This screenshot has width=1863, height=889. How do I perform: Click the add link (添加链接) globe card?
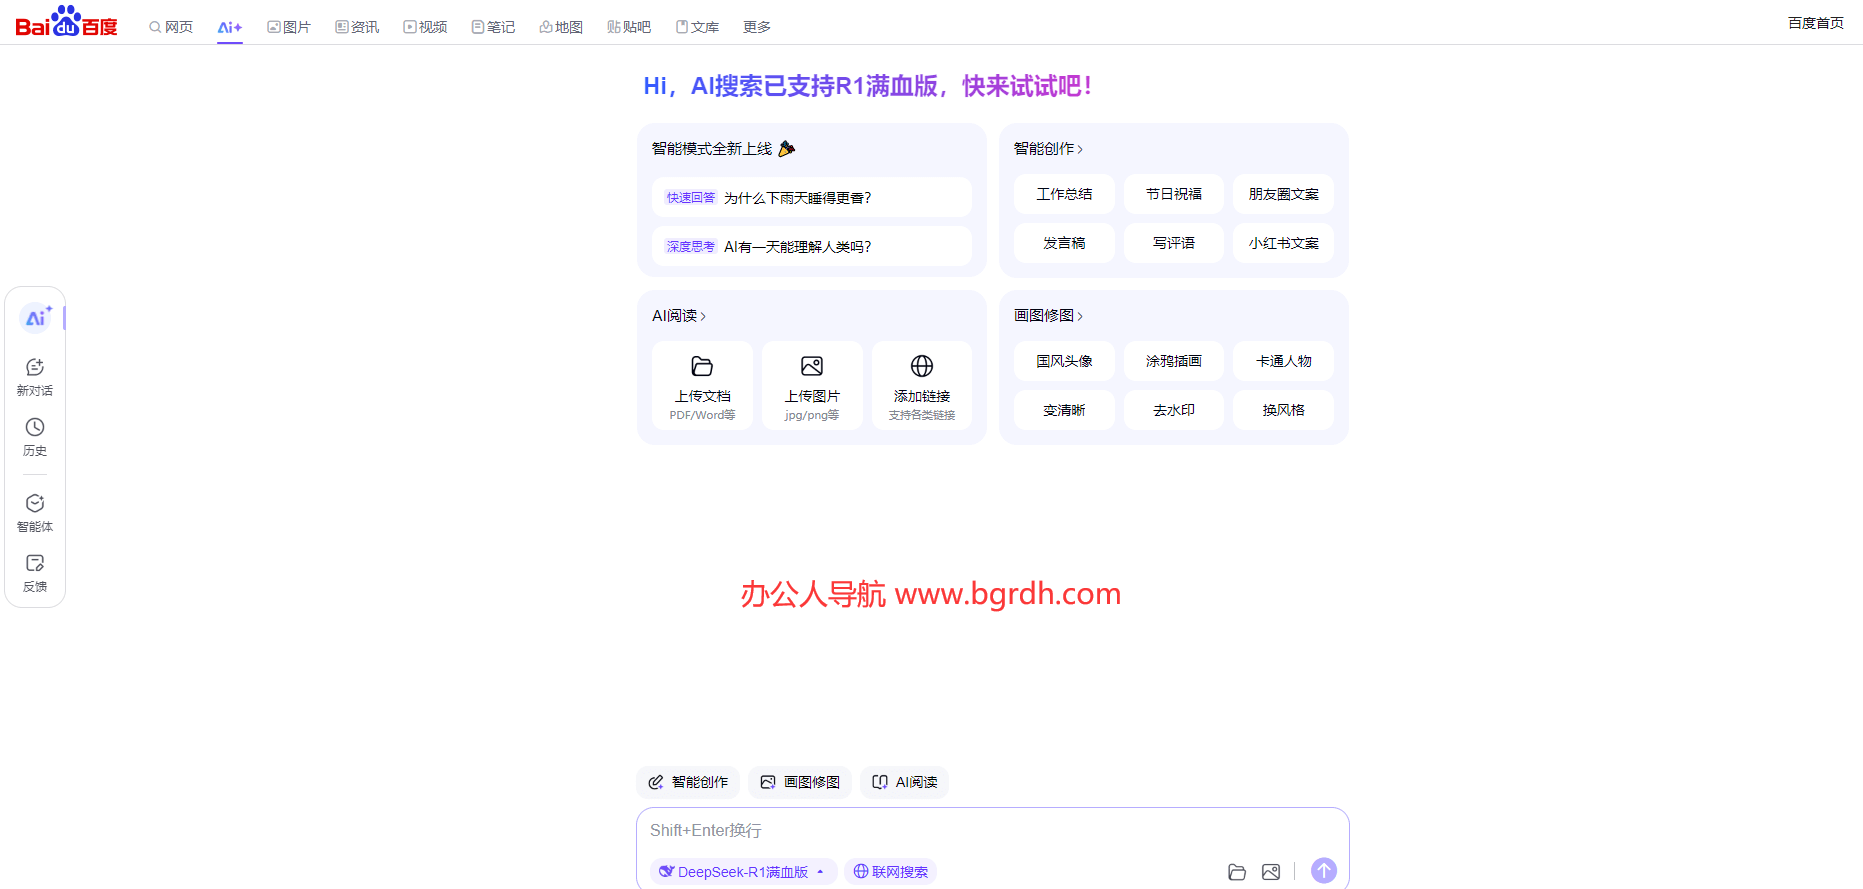point(922,386)
